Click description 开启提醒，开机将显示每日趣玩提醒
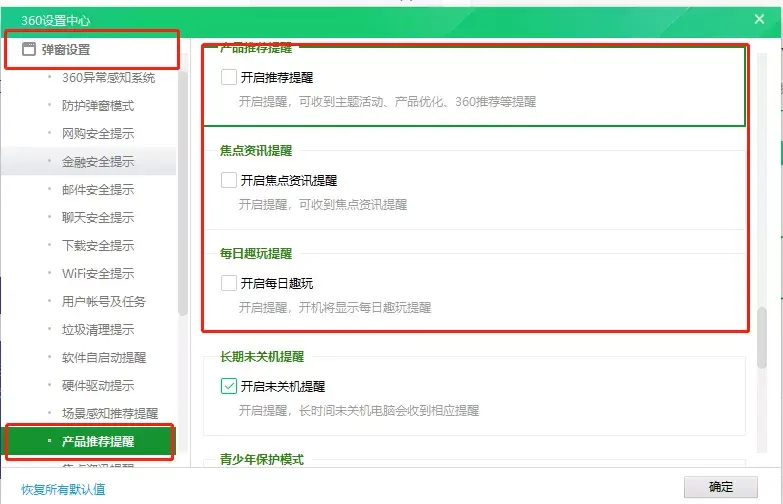Viewport: 783px width, 504px height. (335, 307)
